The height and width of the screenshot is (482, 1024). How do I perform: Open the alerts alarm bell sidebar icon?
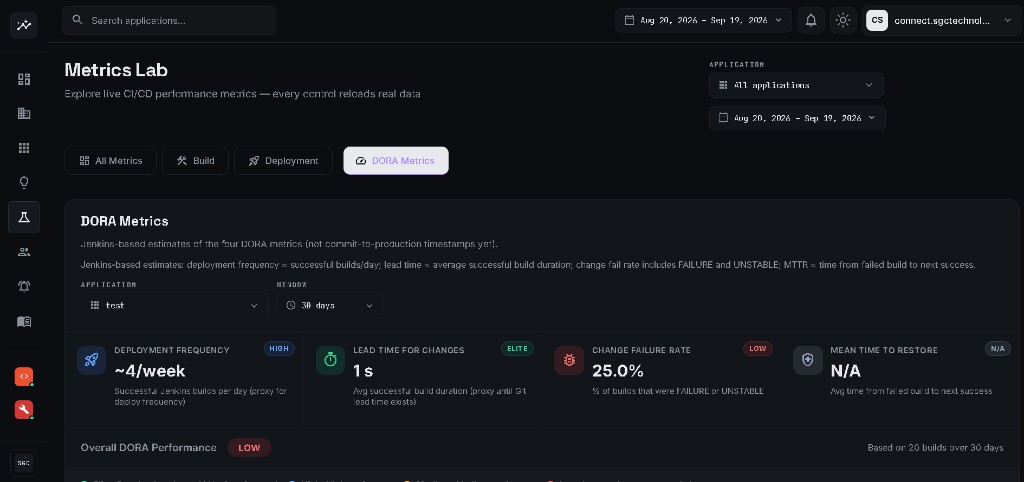coord(24,286)
